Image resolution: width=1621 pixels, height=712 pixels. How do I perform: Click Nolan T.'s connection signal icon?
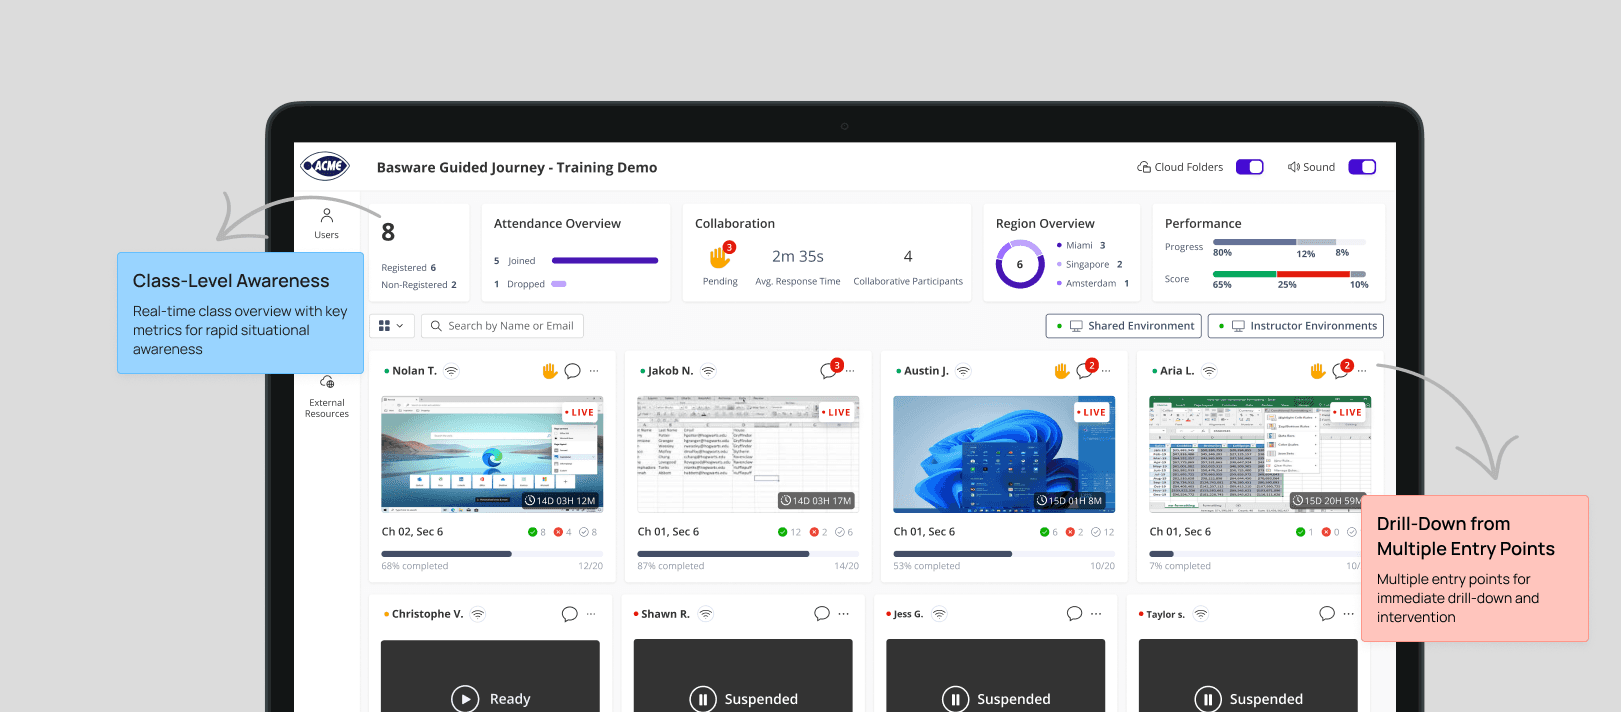click(x=452, y=371)
